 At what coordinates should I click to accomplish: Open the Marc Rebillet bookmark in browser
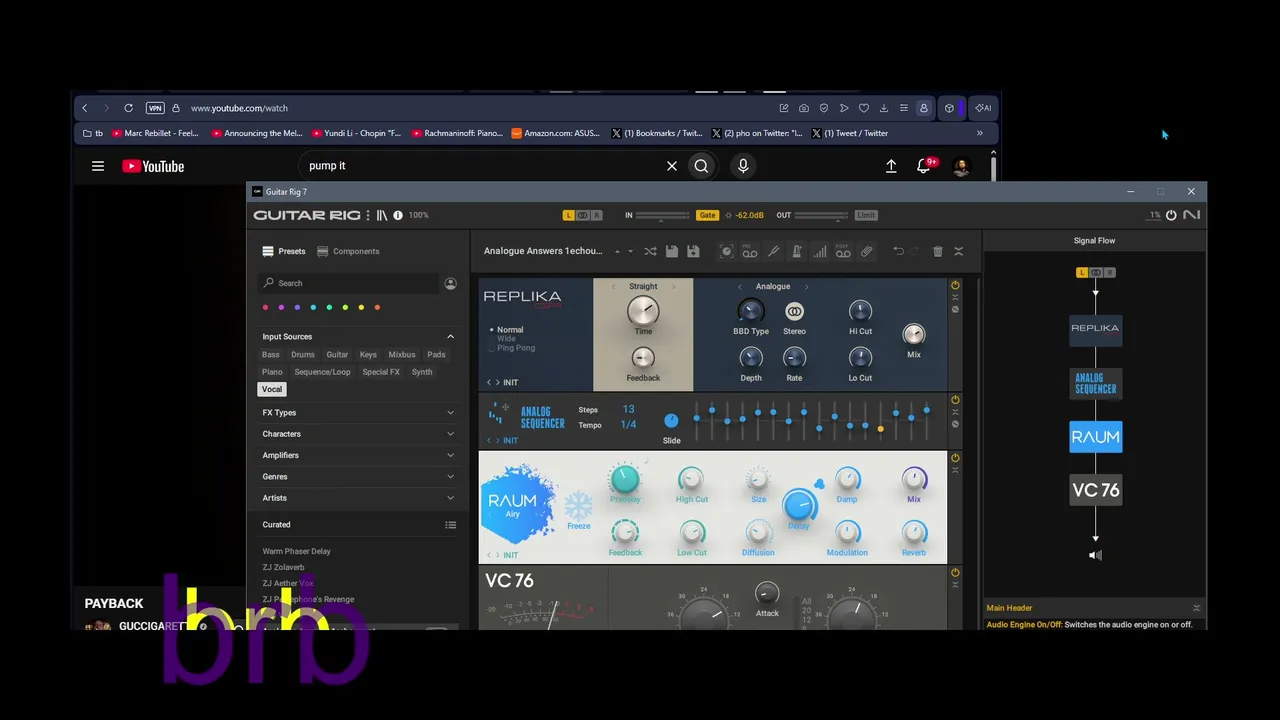tap(155, 133)
